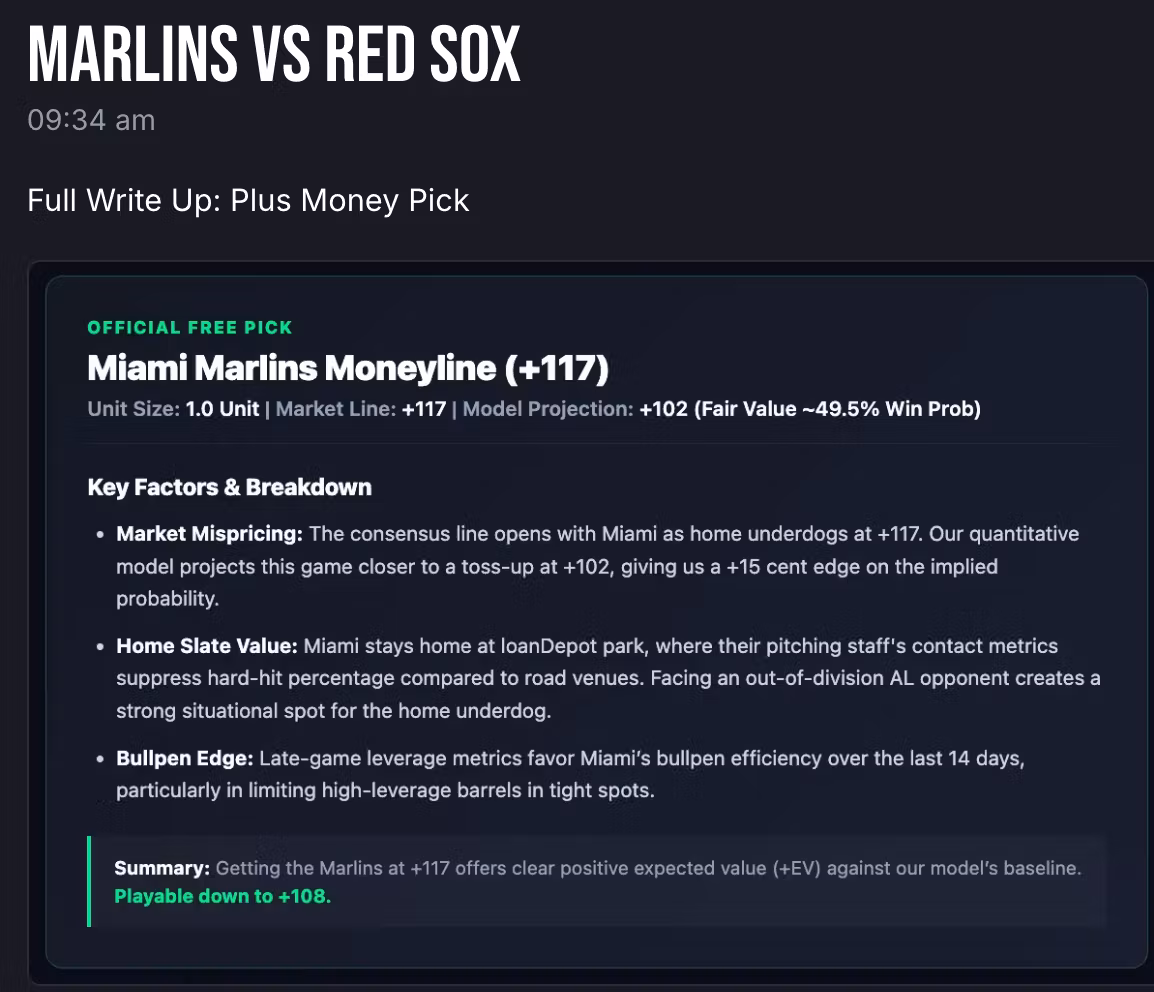Click the bullet dot beside Bullpen Edge
1154x992 pixels.
[x=100, y=759]
